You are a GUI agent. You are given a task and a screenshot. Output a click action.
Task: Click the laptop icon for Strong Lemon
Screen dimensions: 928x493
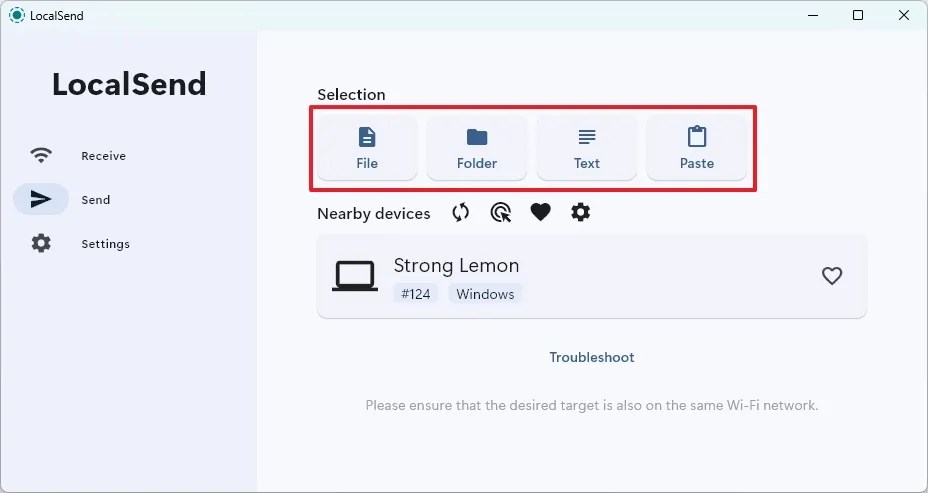tap(355, 276)
